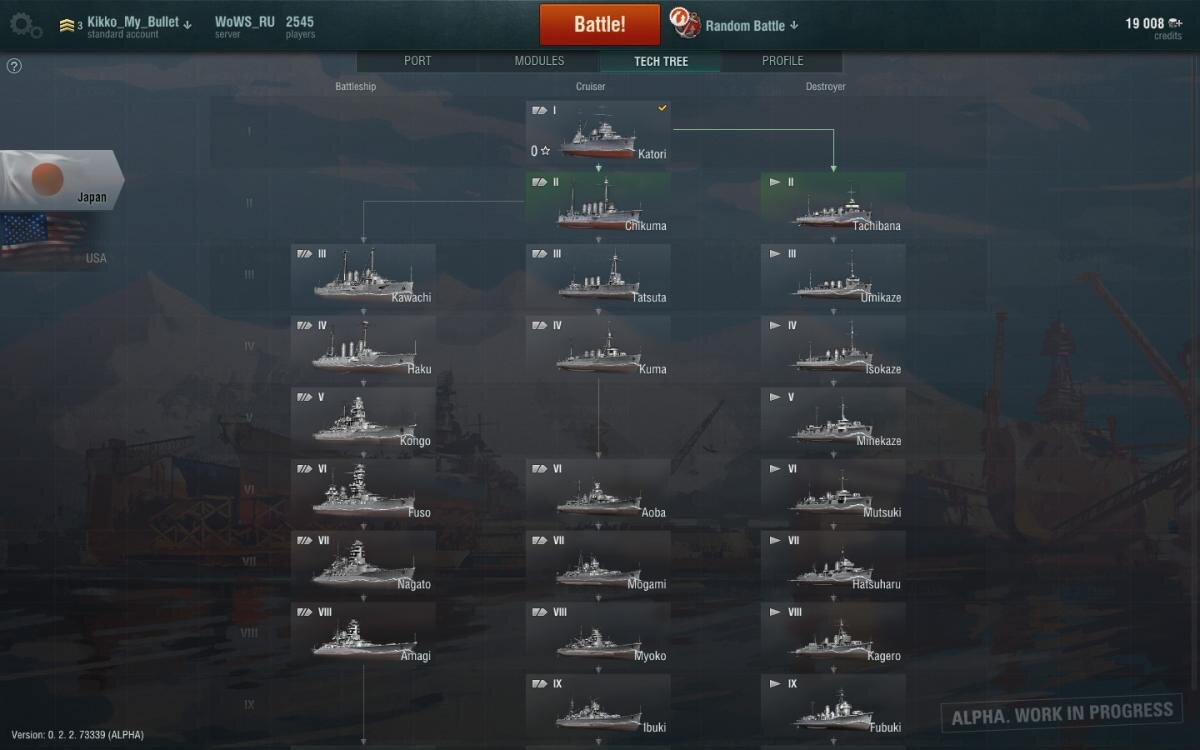Screen dimensions: 1200x750
Task: Select the Japan nation flag
Action: pyautogui.click(x=60, y=180)
